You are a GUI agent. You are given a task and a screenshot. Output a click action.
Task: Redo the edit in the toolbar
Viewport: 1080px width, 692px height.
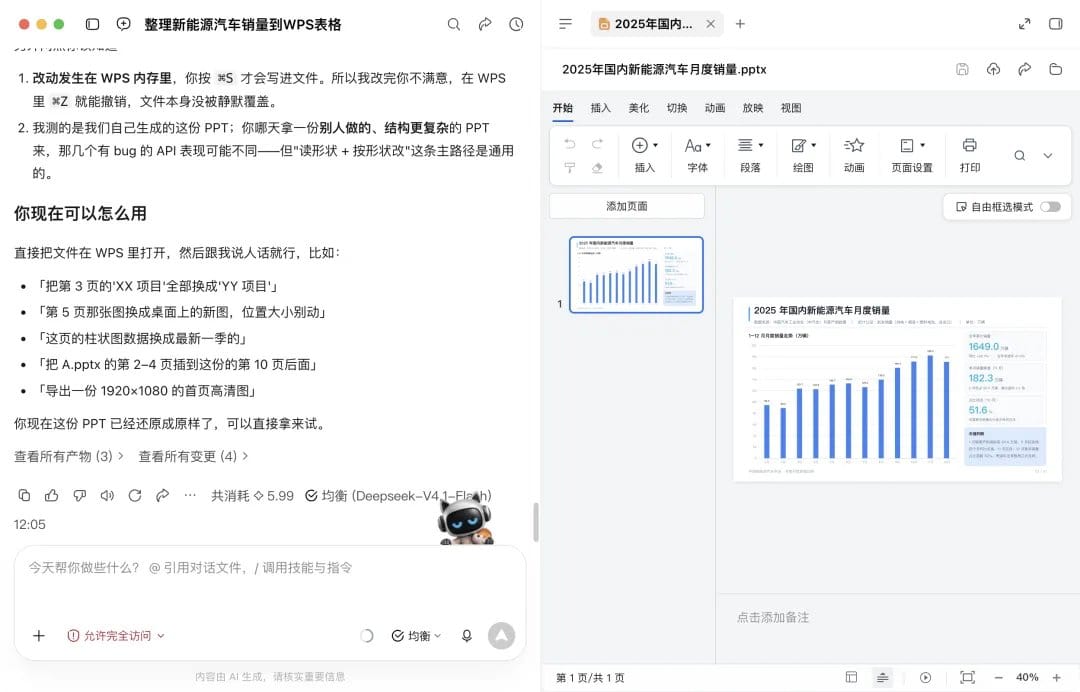click(x=597, y=144)
